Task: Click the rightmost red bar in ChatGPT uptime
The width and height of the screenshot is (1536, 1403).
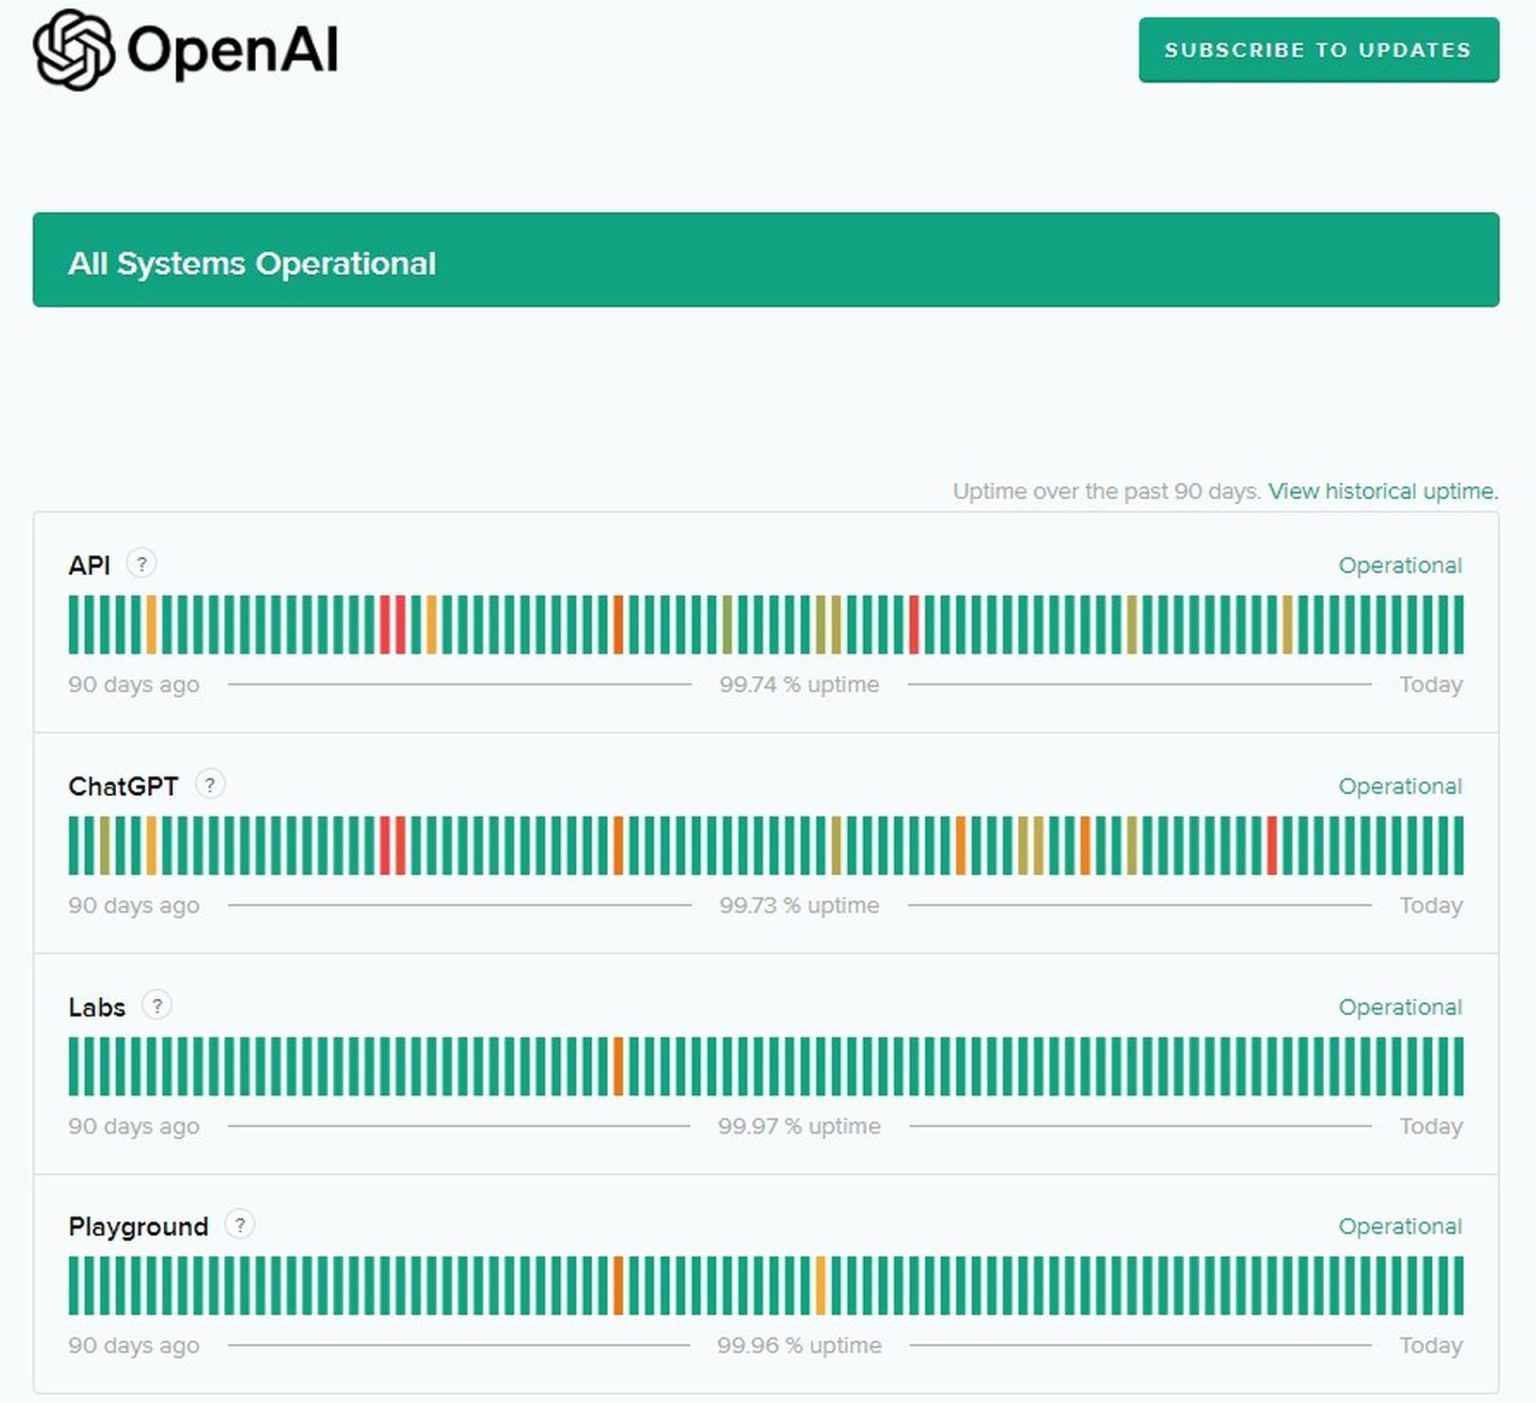Action: point(1272,845)
